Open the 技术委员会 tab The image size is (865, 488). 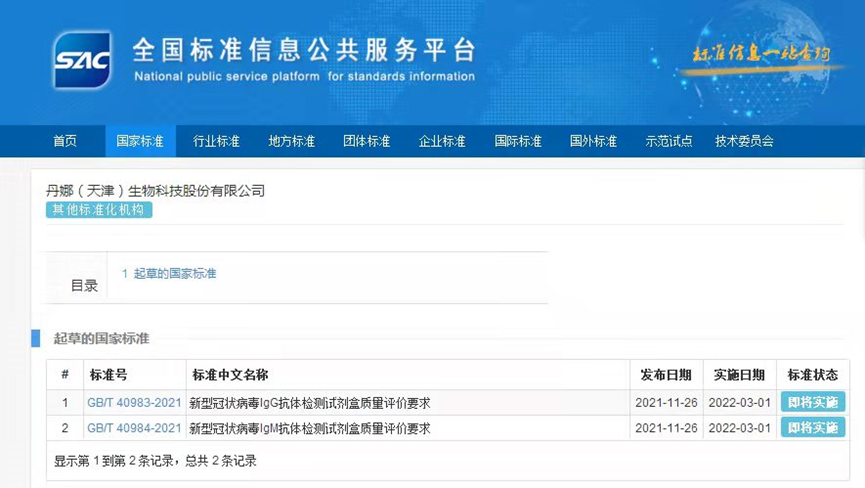[744, 141]
